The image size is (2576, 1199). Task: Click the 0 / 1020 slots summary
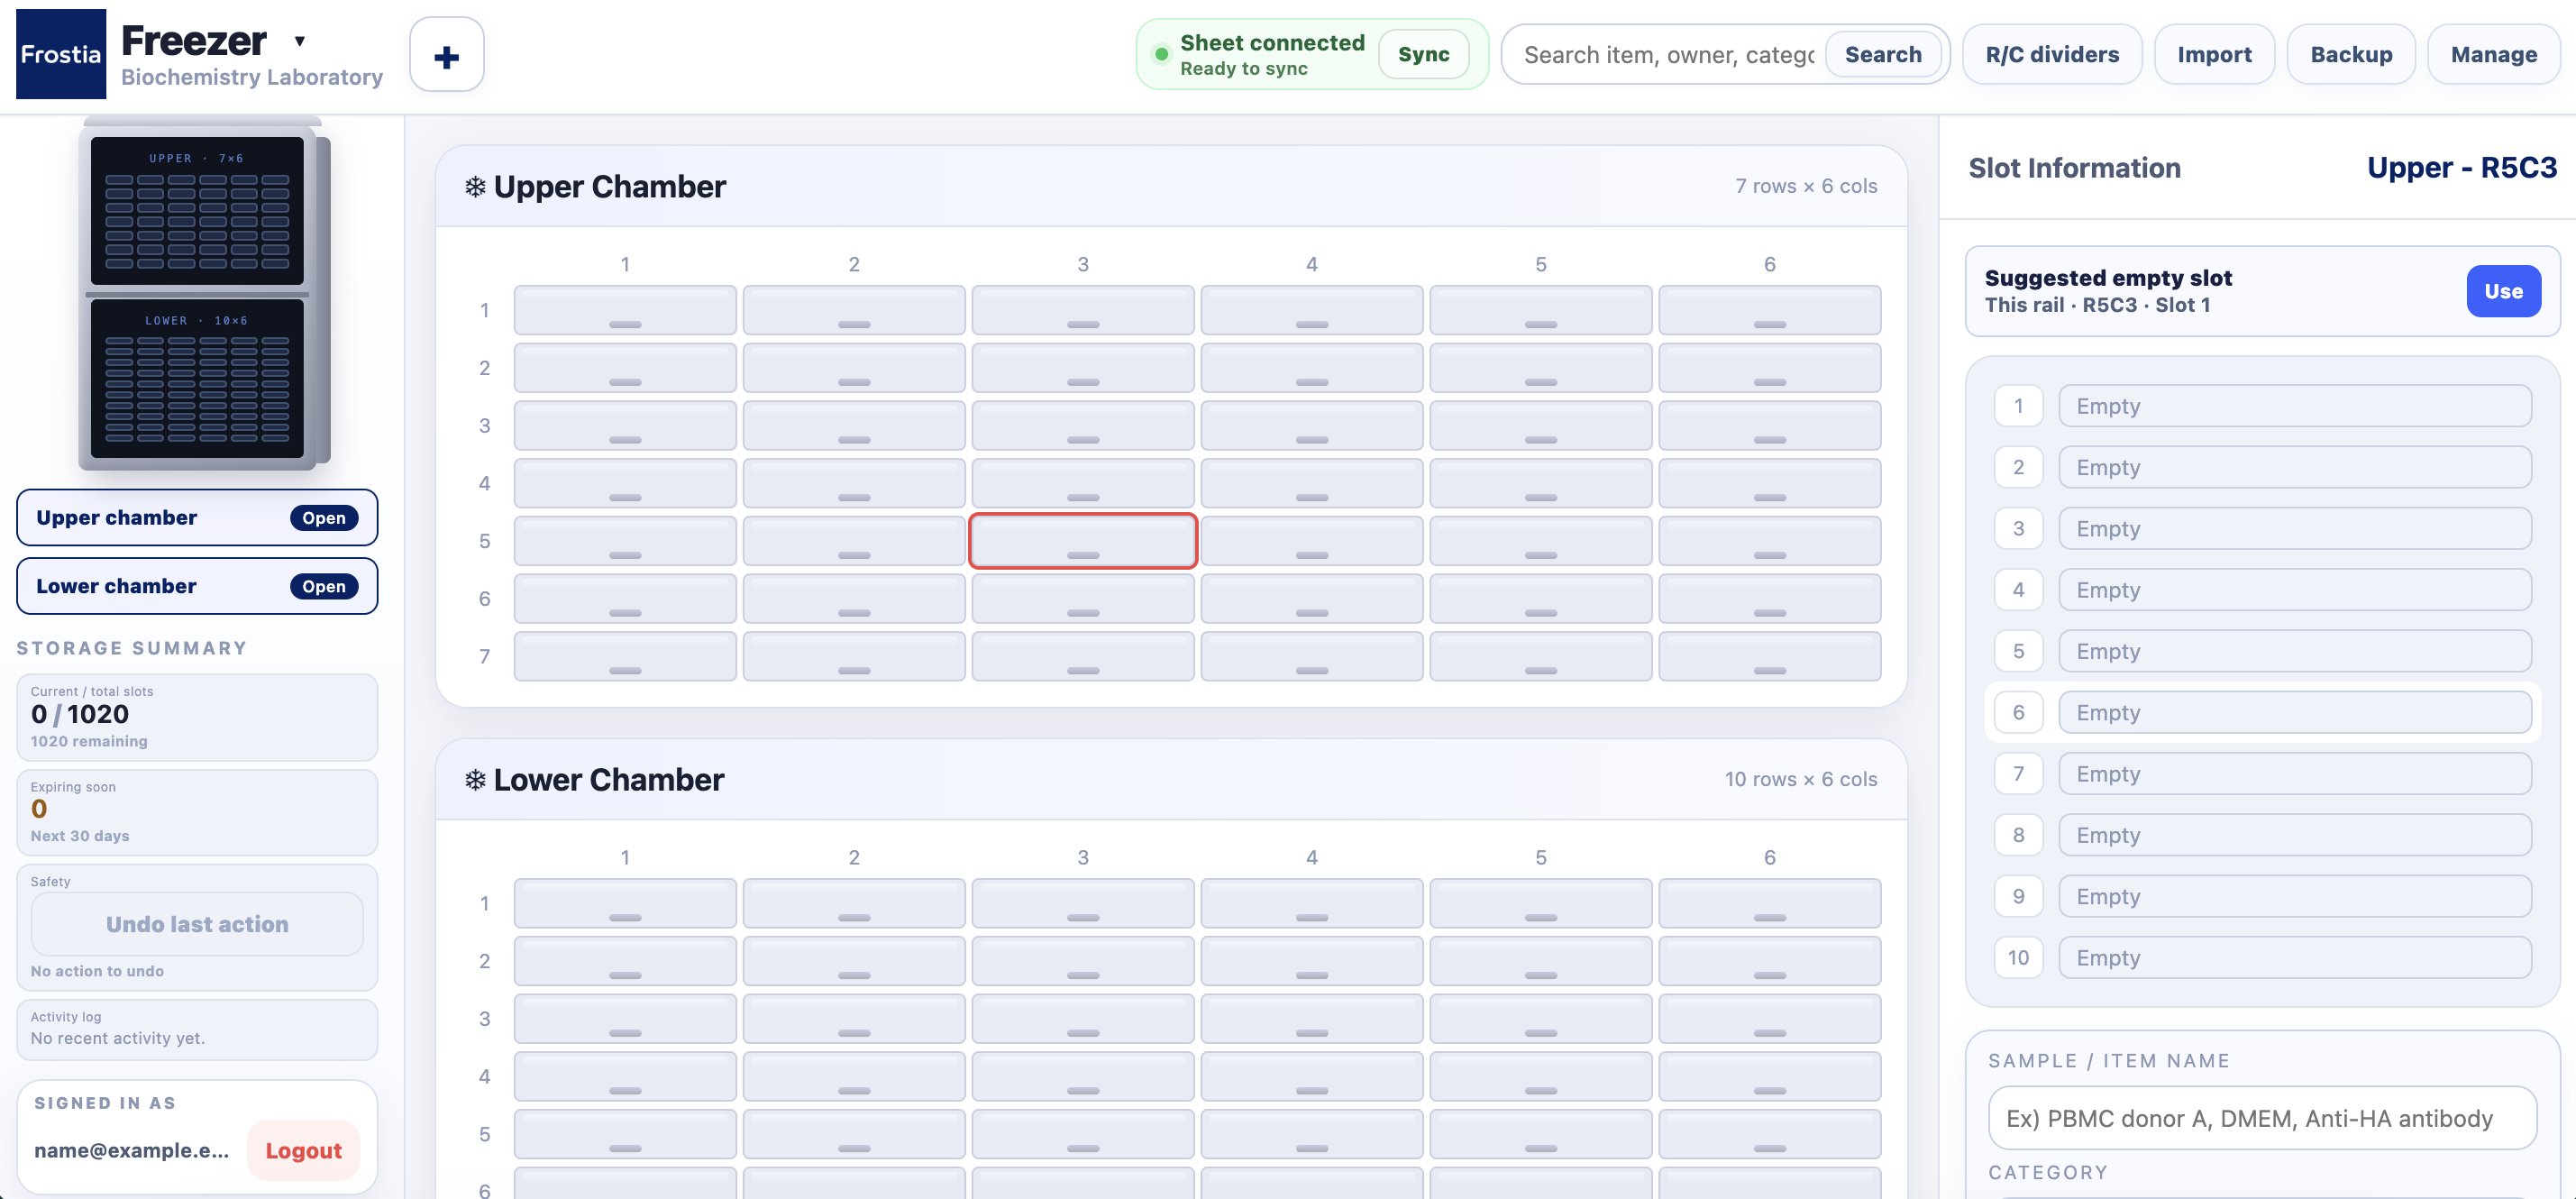tap(197, 717)
